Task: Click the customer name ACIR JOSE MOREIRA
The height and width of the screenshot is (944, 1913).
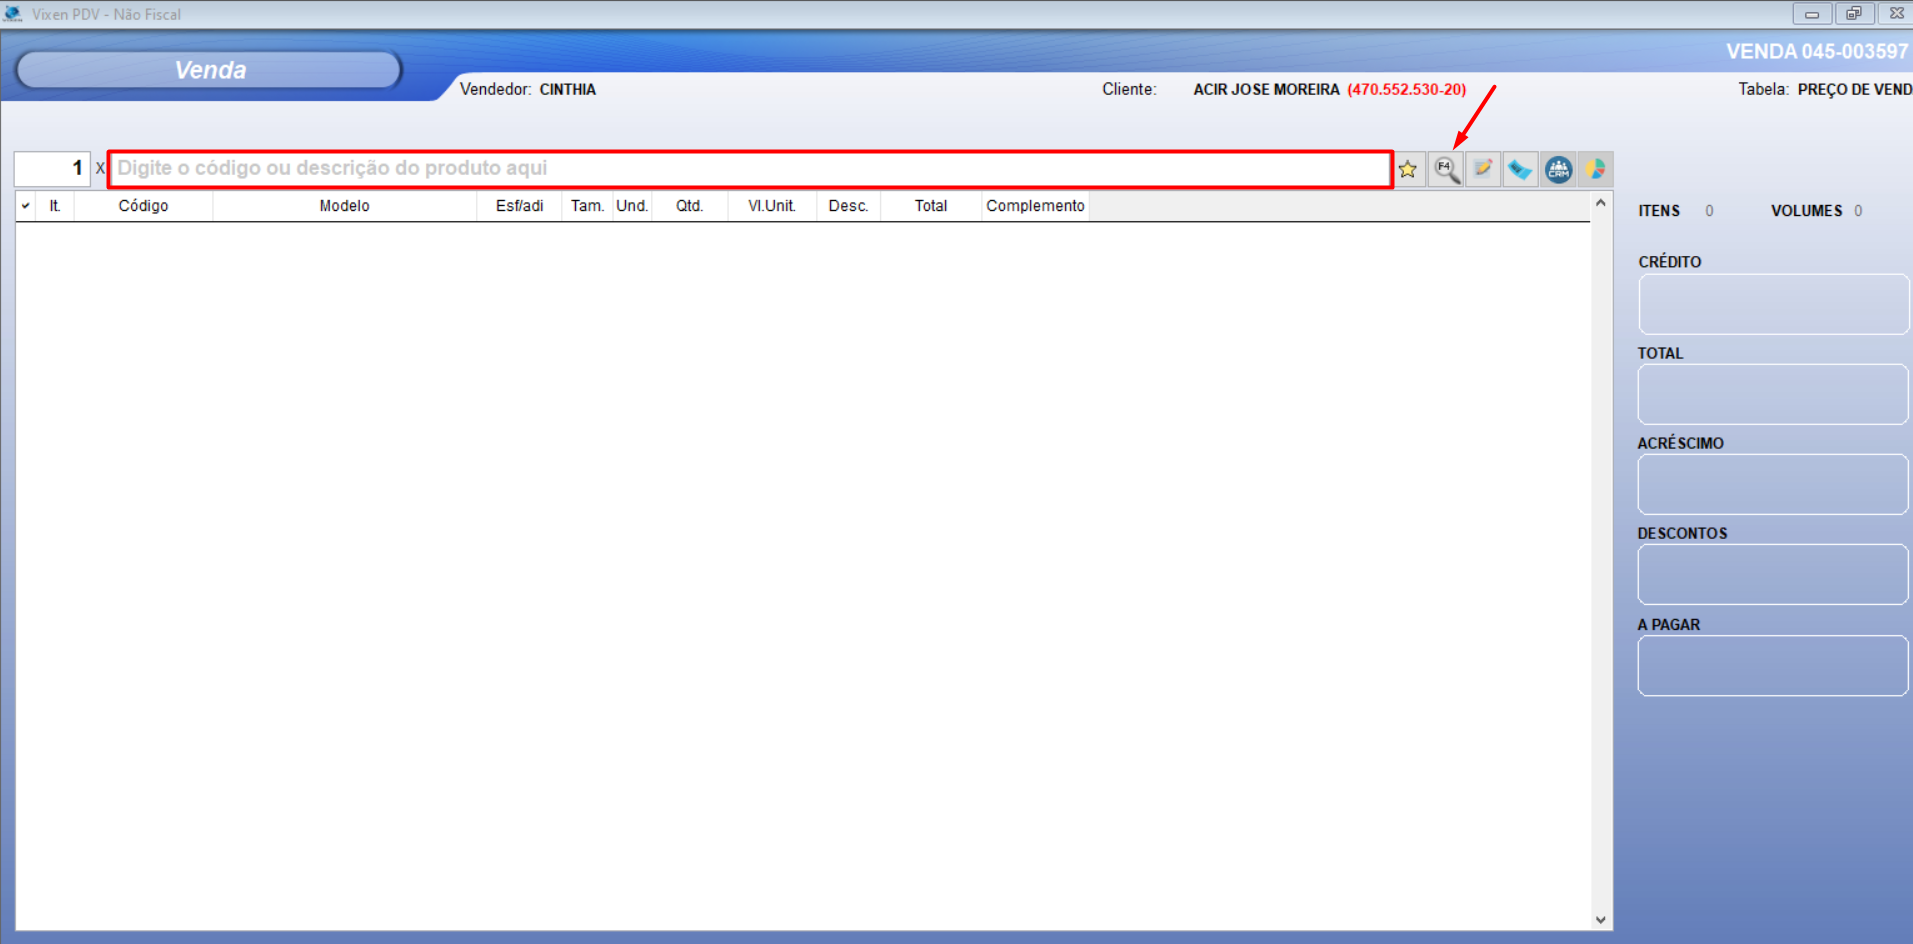Action: coord(1266,90)
